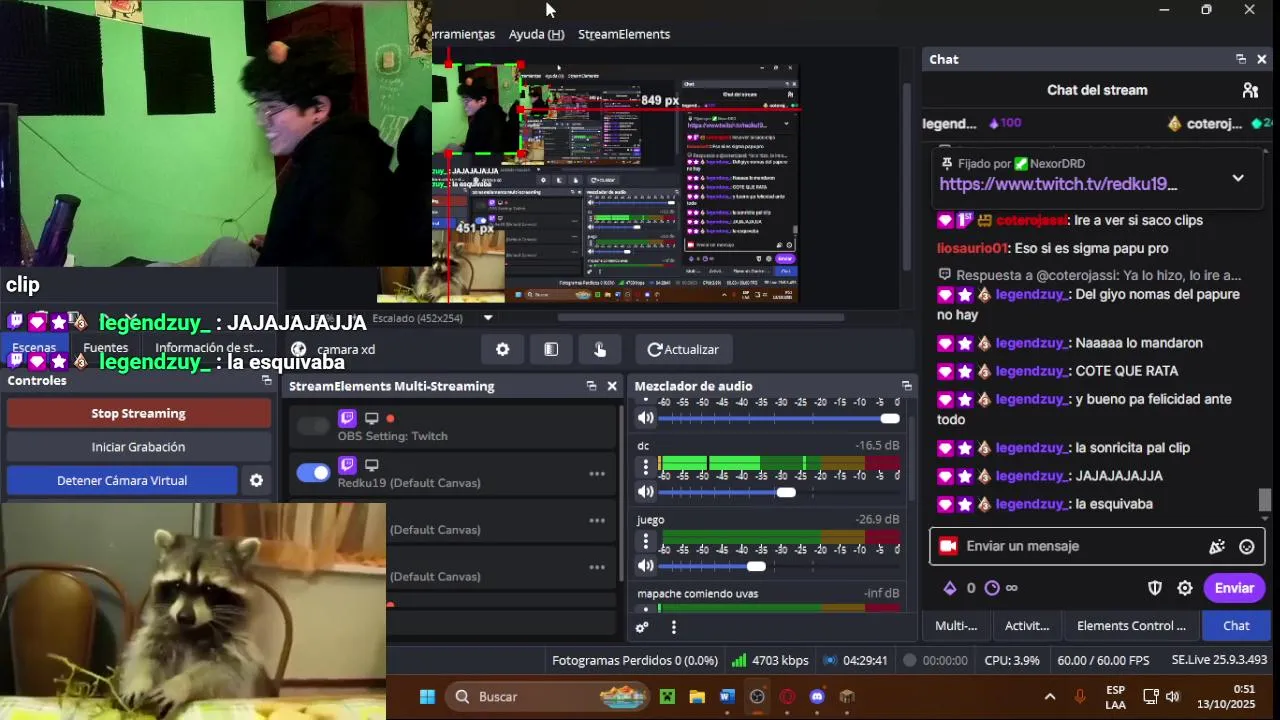
Task: Pop out the Mezclador de audio dock
Action: pyautogui.click(x=907, y=386)
